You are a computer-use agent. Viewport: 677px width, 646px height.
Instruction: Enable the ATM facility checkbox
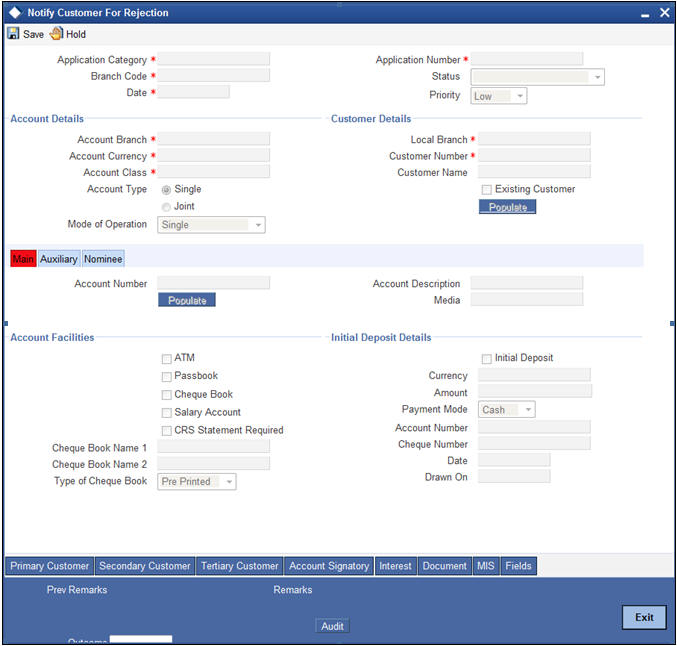click(x=167, y=358)
